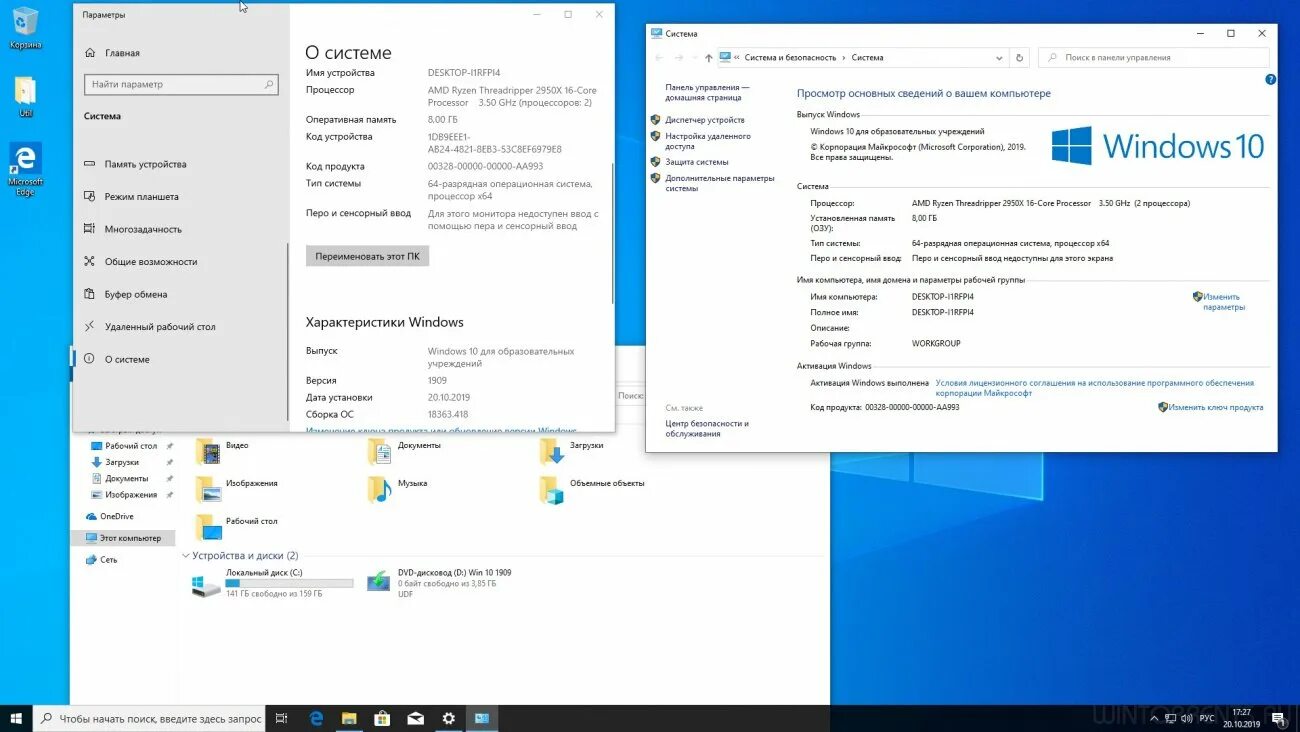
Task: Open the Рабочий стол folder in the Explorer main pane
Action: pyautogui.click(x=236, y=526)
